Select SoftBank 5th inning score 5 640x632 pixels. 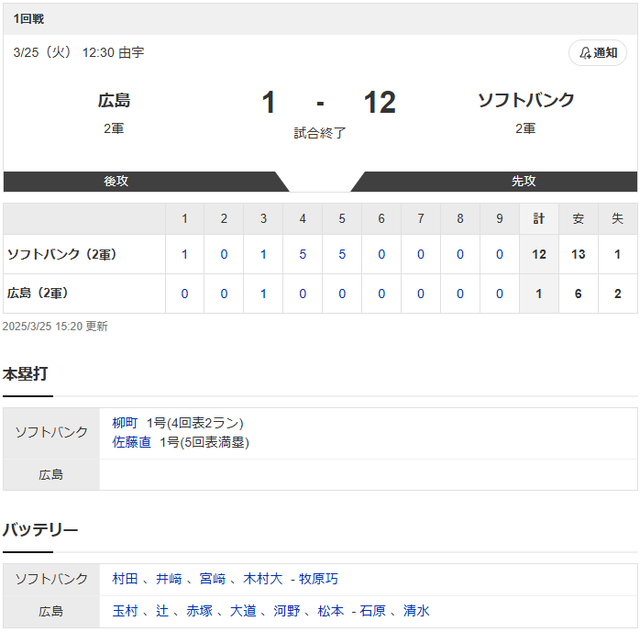coord(342,254)
